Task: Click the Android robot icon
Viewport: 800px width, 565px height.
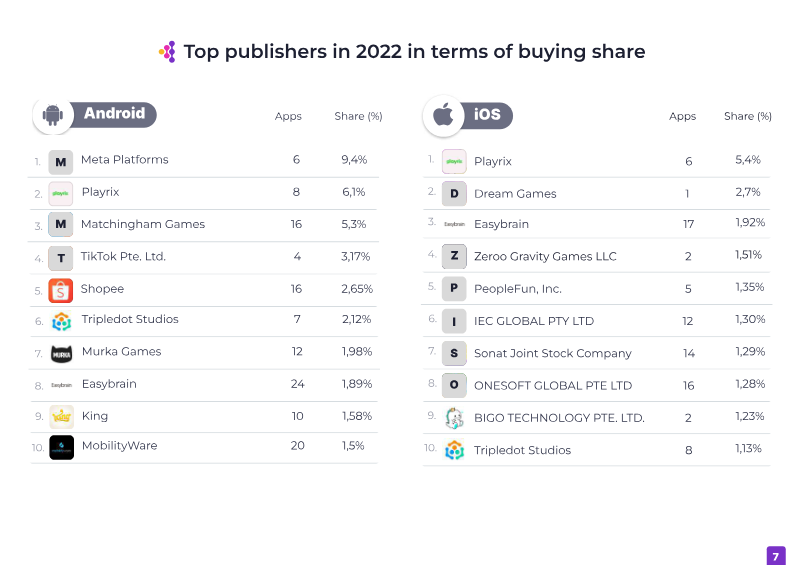Action: tap(52, 115)
